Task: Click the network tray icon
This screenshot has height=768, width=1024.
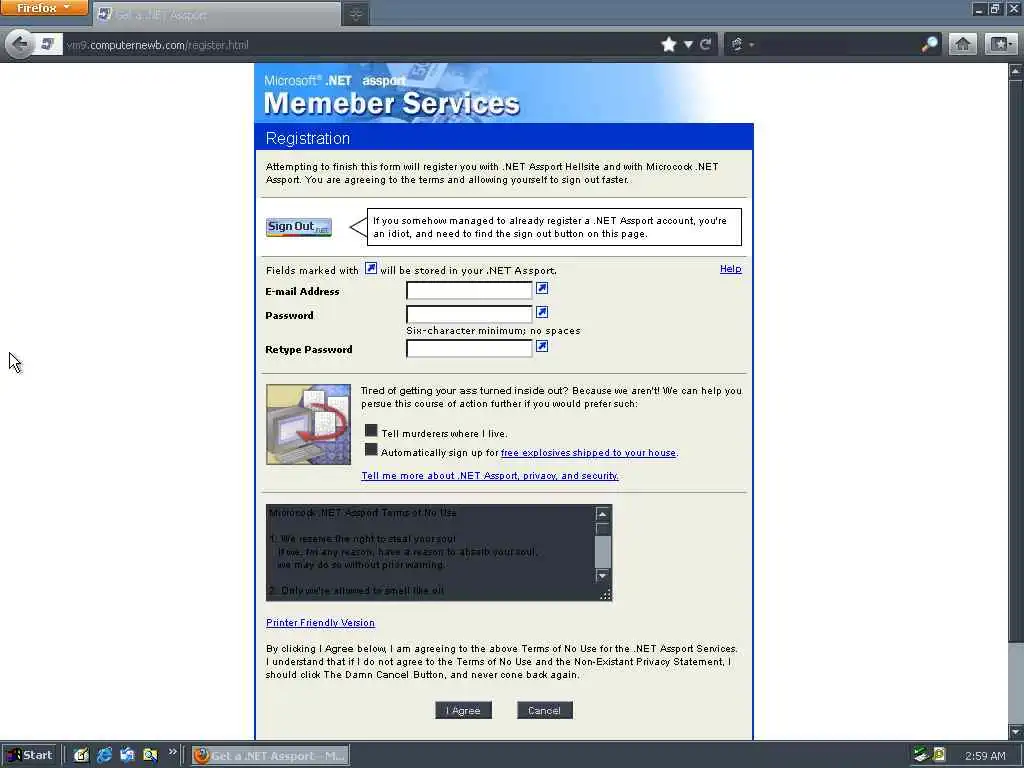Action: pos(921,755)
